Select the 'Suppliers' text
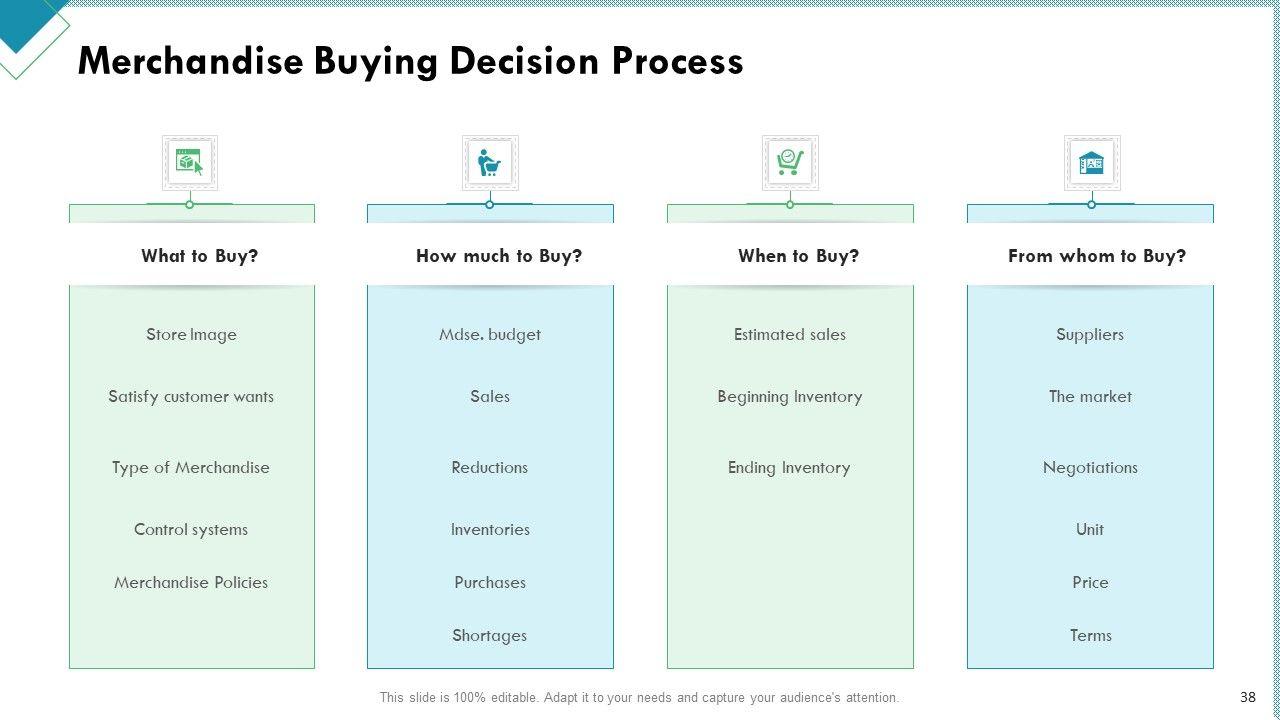The width and height of the screenshot is (1280, 720). (1090, 335)
